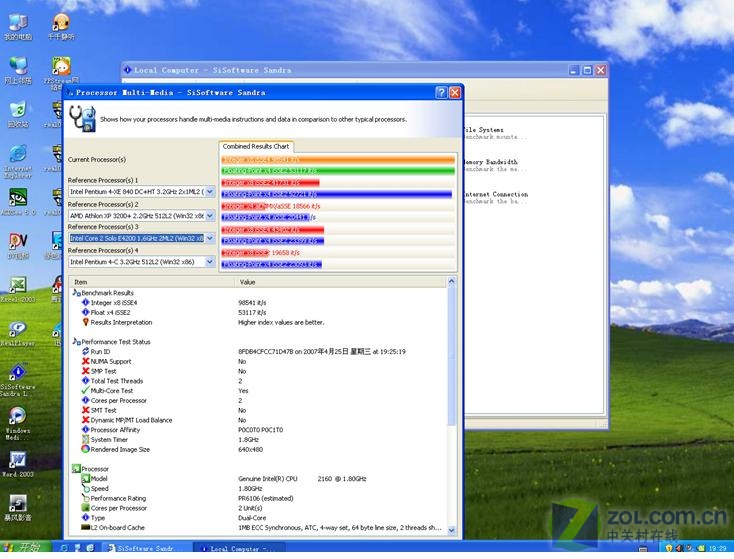This screenshot has width=734, height=559.
Task: Switch to the Local Computer taskbar button
Action: [x=239, y=548]
